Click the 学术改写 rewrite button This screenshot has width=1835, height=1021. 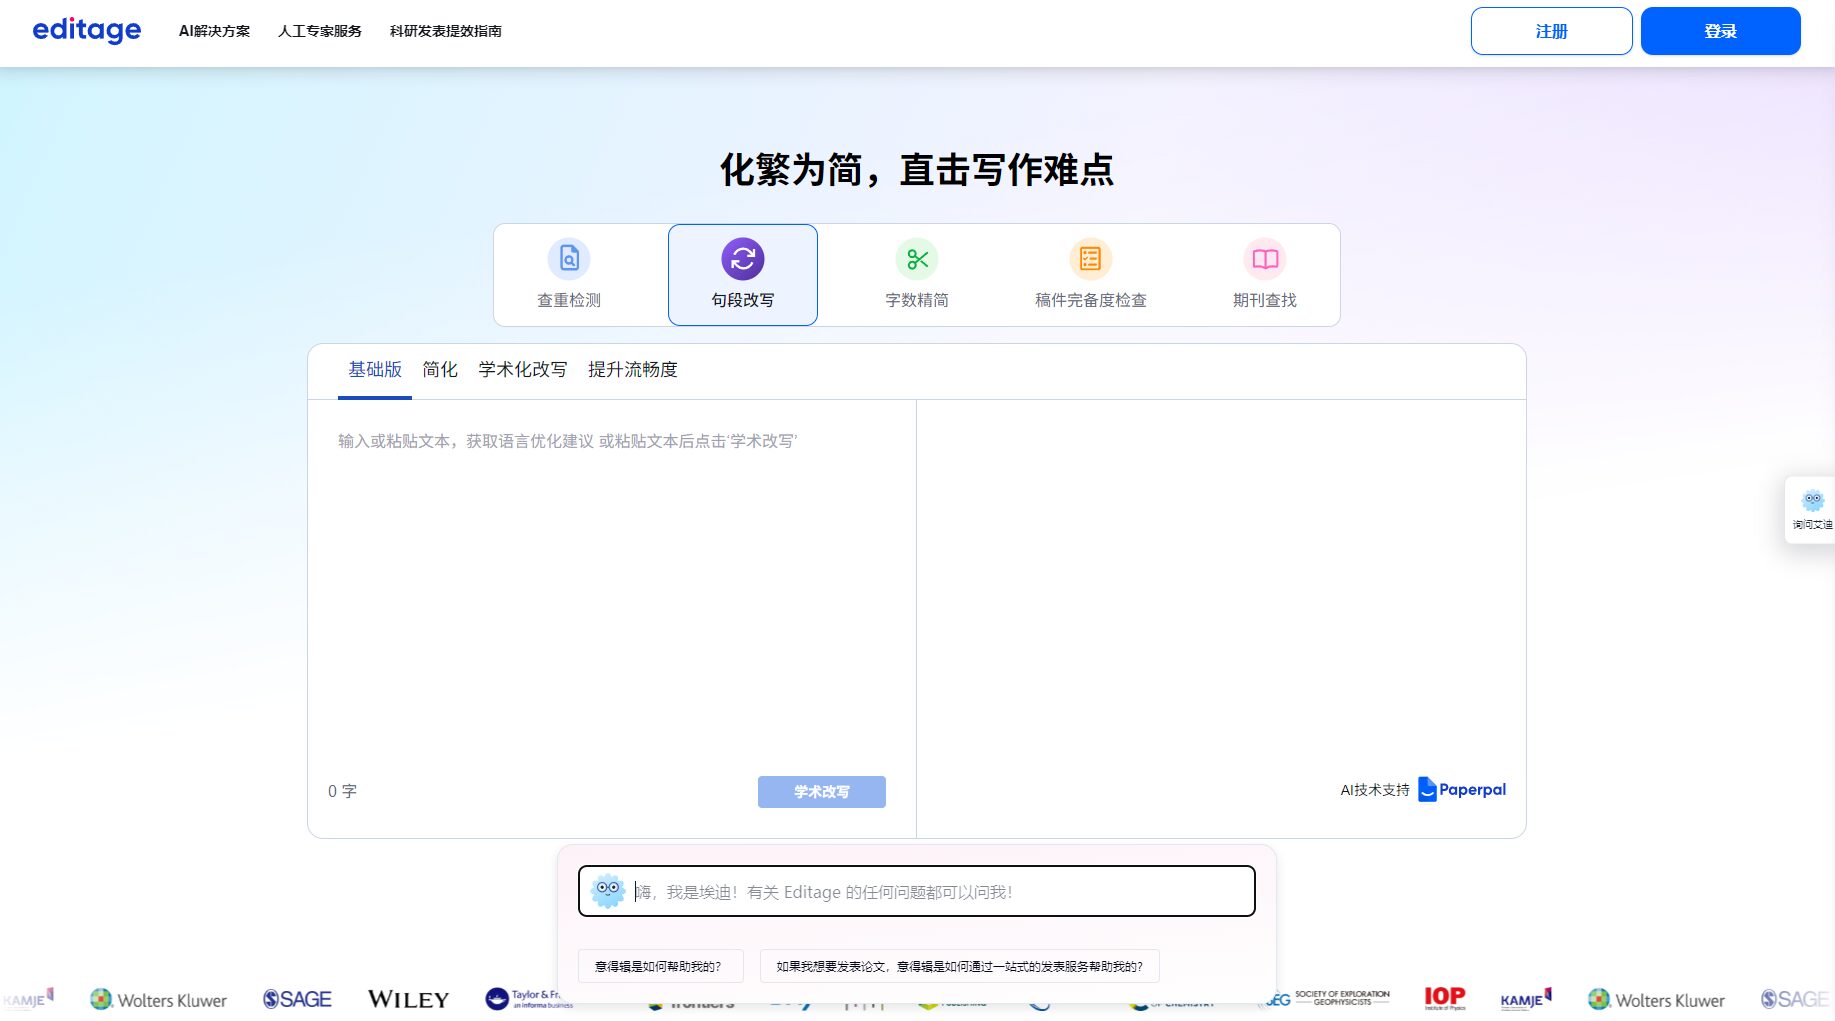coord(821,791)
